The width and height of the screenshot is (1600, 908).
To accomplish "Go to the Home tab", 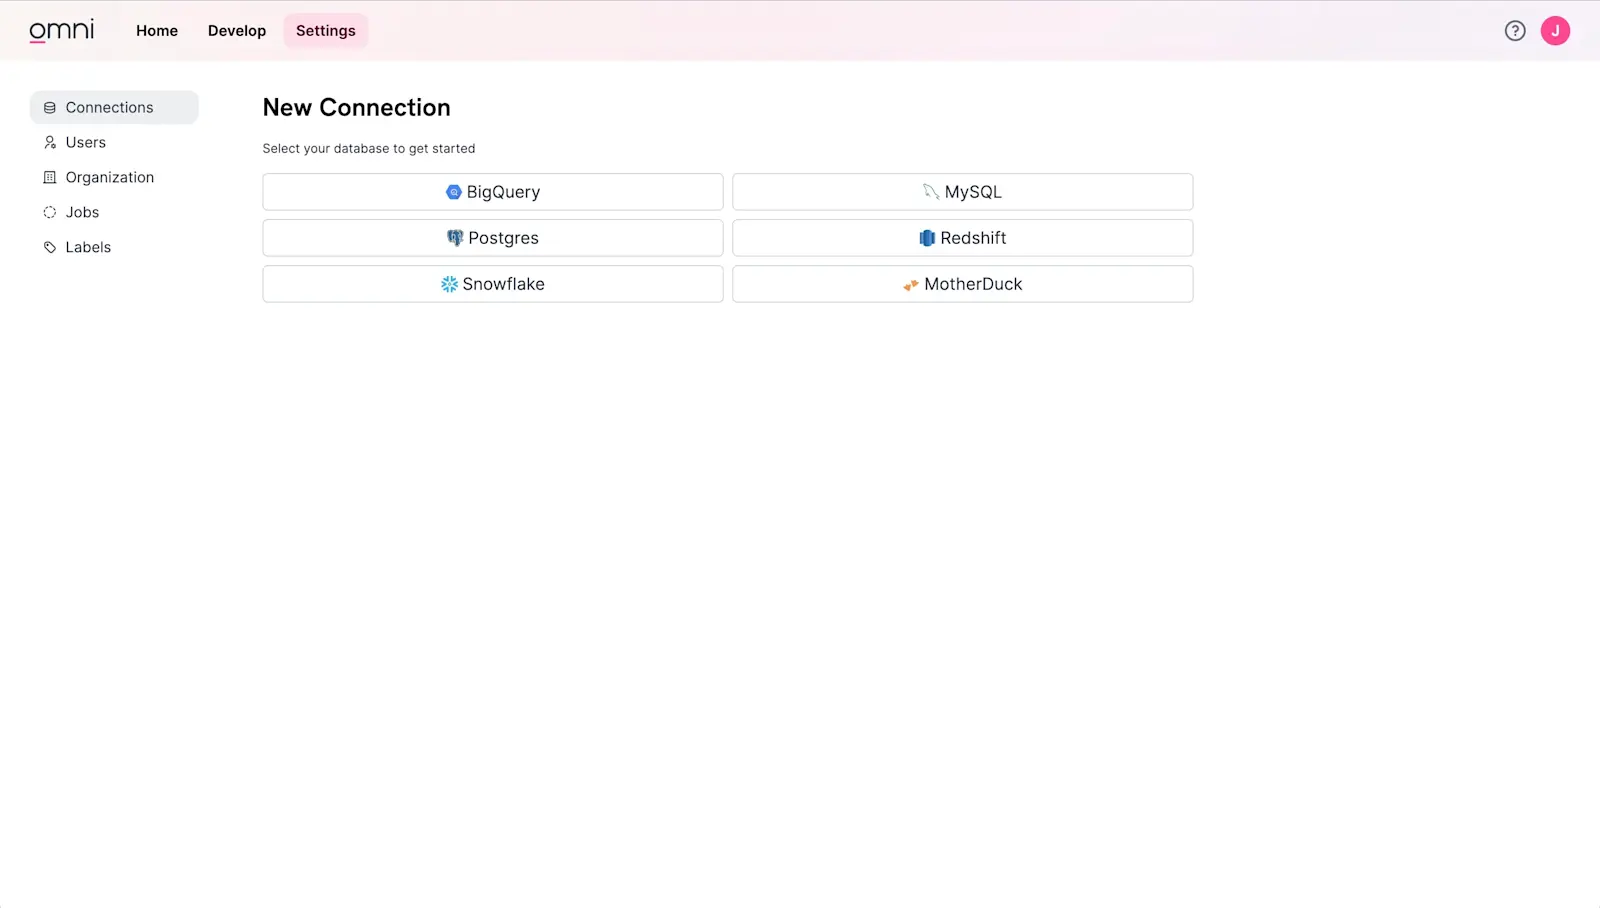I will (157, 31).
